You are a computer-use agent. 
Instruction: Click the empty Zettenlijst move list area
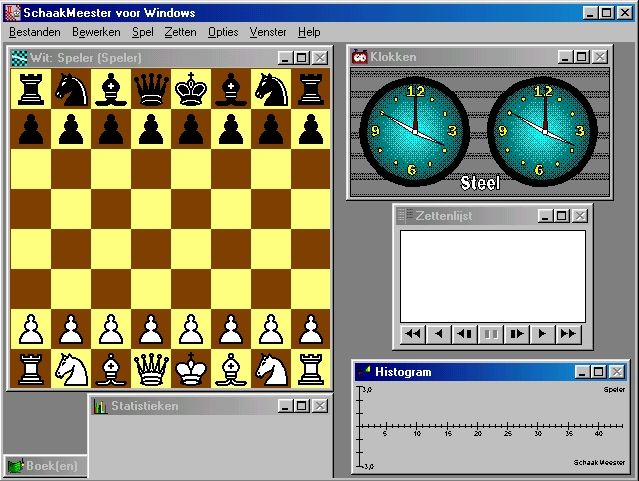[493, 276]
